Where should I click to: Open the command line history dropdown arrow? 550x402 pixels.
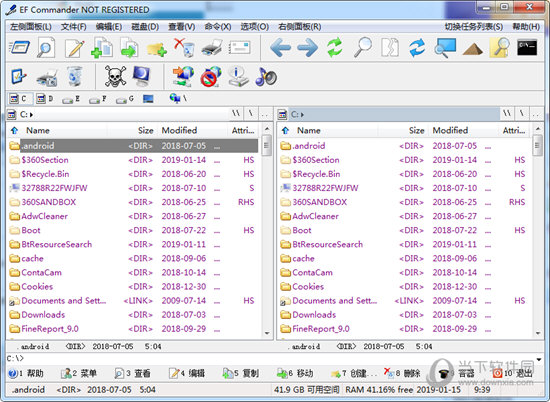[x=539, y=359]
